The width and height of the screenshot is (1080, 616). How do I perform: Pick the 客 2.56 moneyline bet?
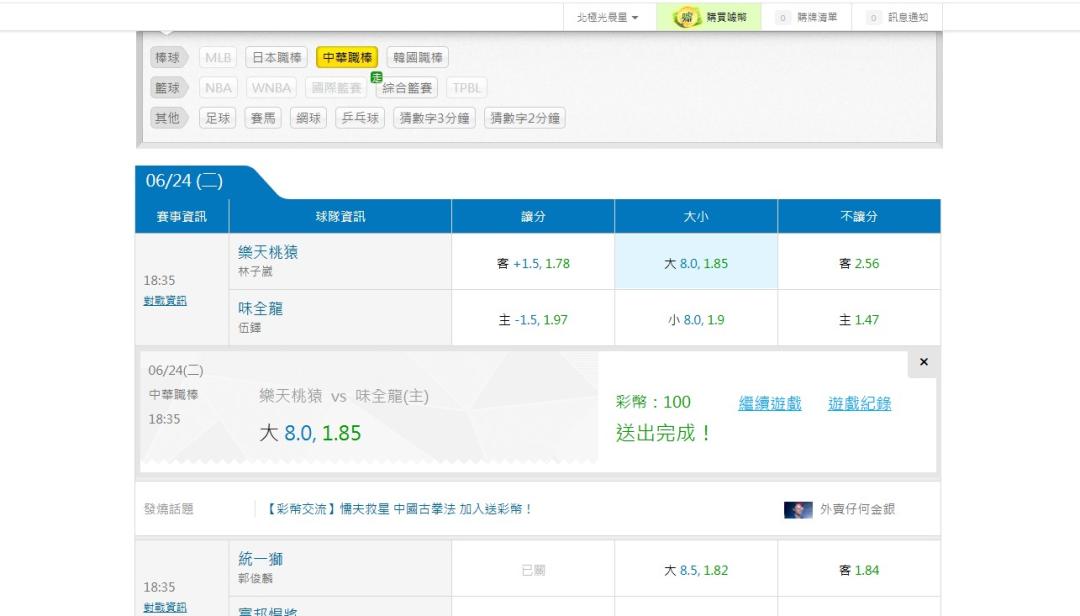(859, 263)
